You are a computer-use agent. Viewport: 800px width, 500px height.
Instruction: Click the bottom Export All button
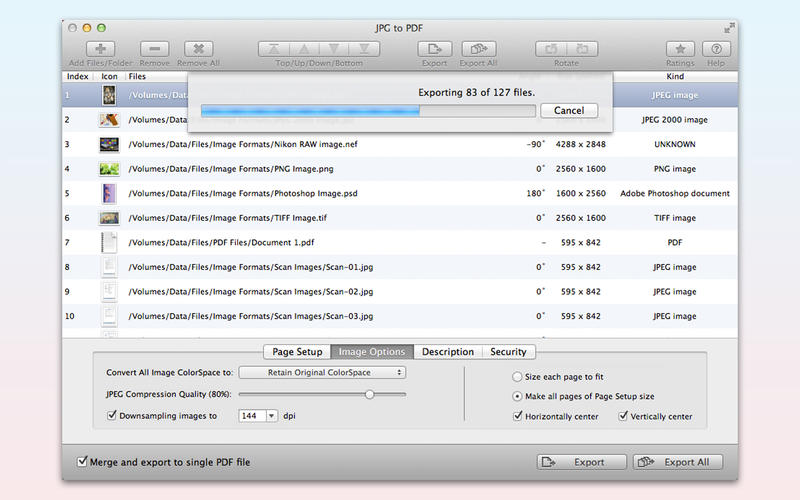679,462
